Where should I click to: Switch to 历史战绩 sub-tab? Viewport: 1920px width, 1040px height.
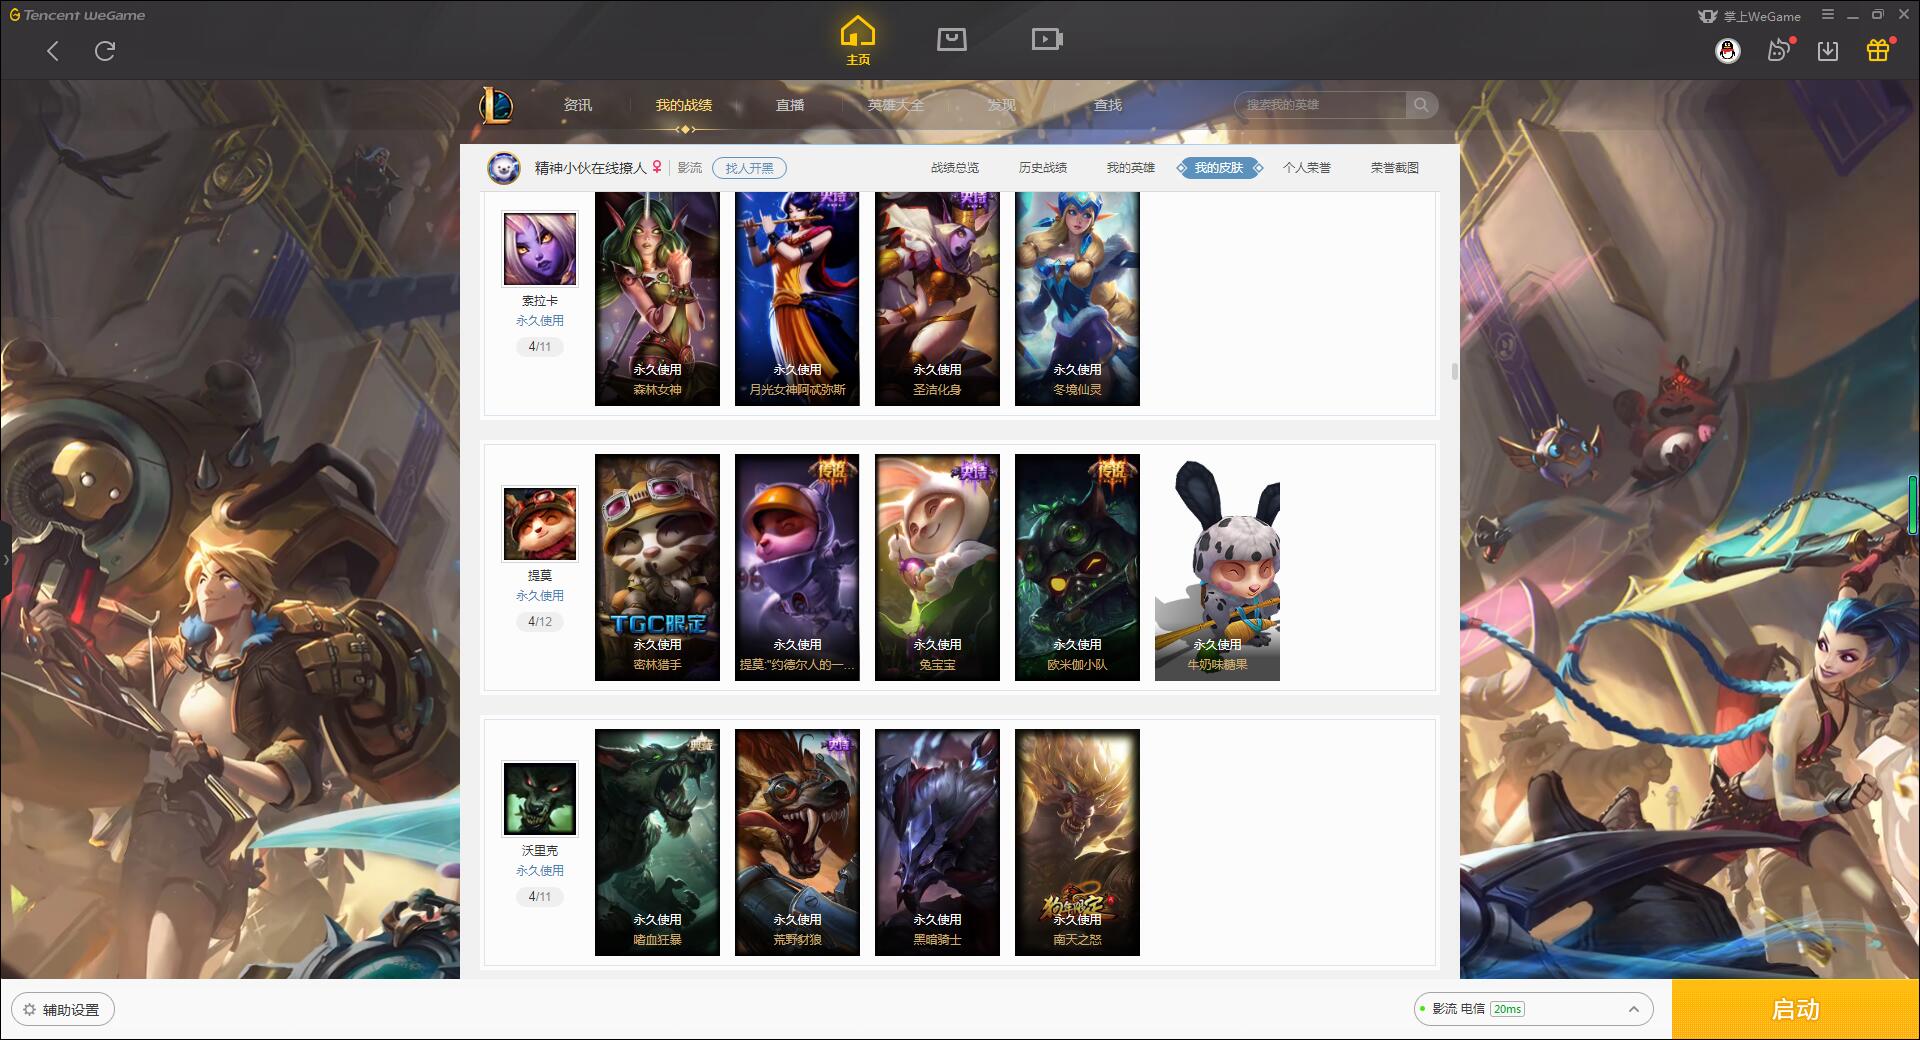coord(1043,168)
